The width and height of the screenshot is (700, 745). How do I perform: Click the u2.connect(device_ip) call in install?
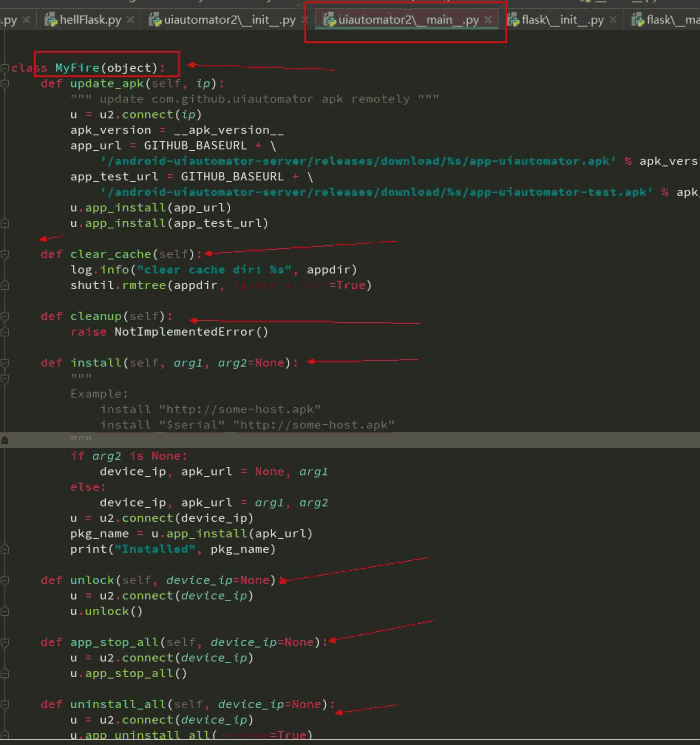176,518
